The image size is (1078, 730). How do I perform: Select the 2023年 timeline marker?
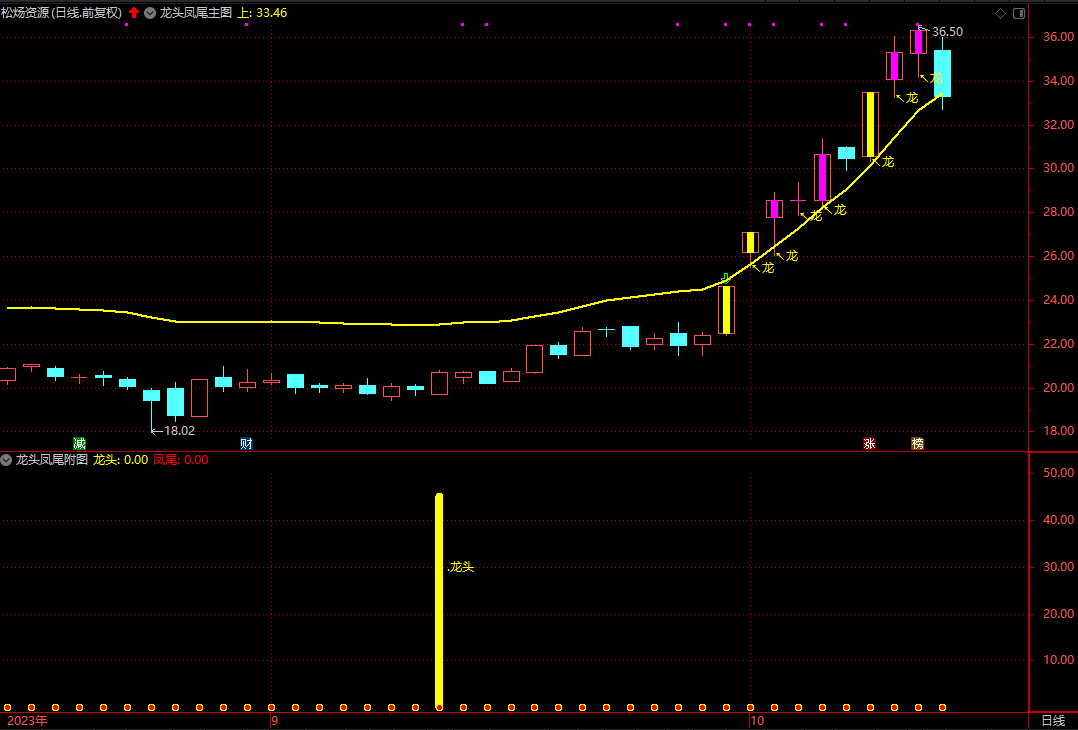[x=27, y=720]
